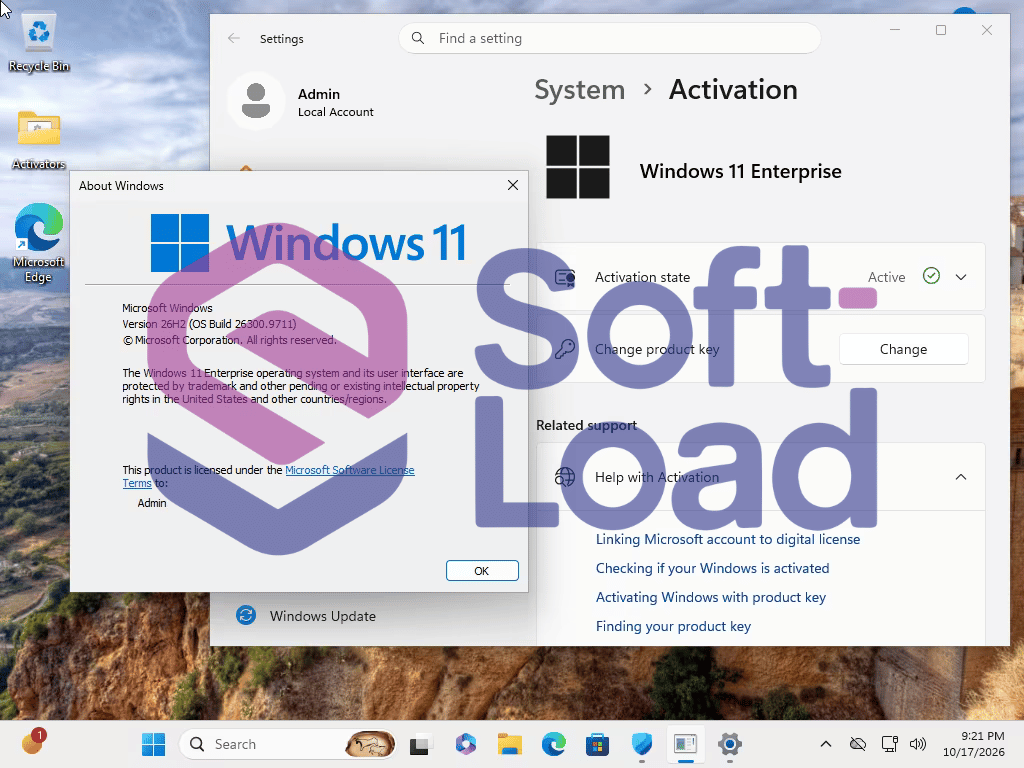Close the About Windows dialog

pos(513,185)
